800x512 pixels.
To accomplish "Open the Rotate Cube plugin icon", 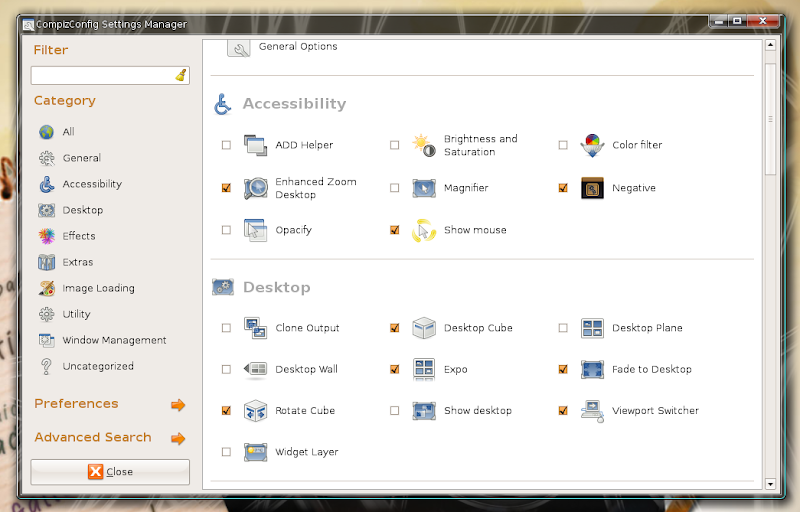I will point(255,411).
